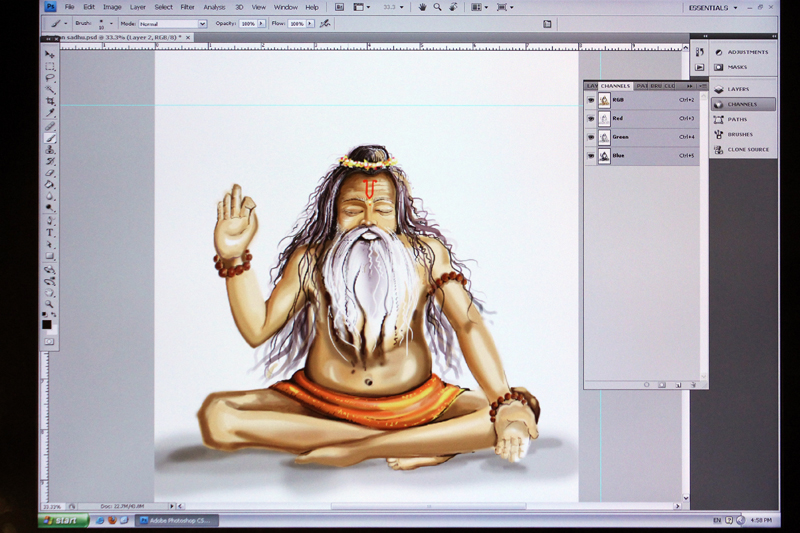Image resolution: width=800 pixels, height=533 pixels.
Task: Expand the Opacity slider arrow
Action: 263,23
